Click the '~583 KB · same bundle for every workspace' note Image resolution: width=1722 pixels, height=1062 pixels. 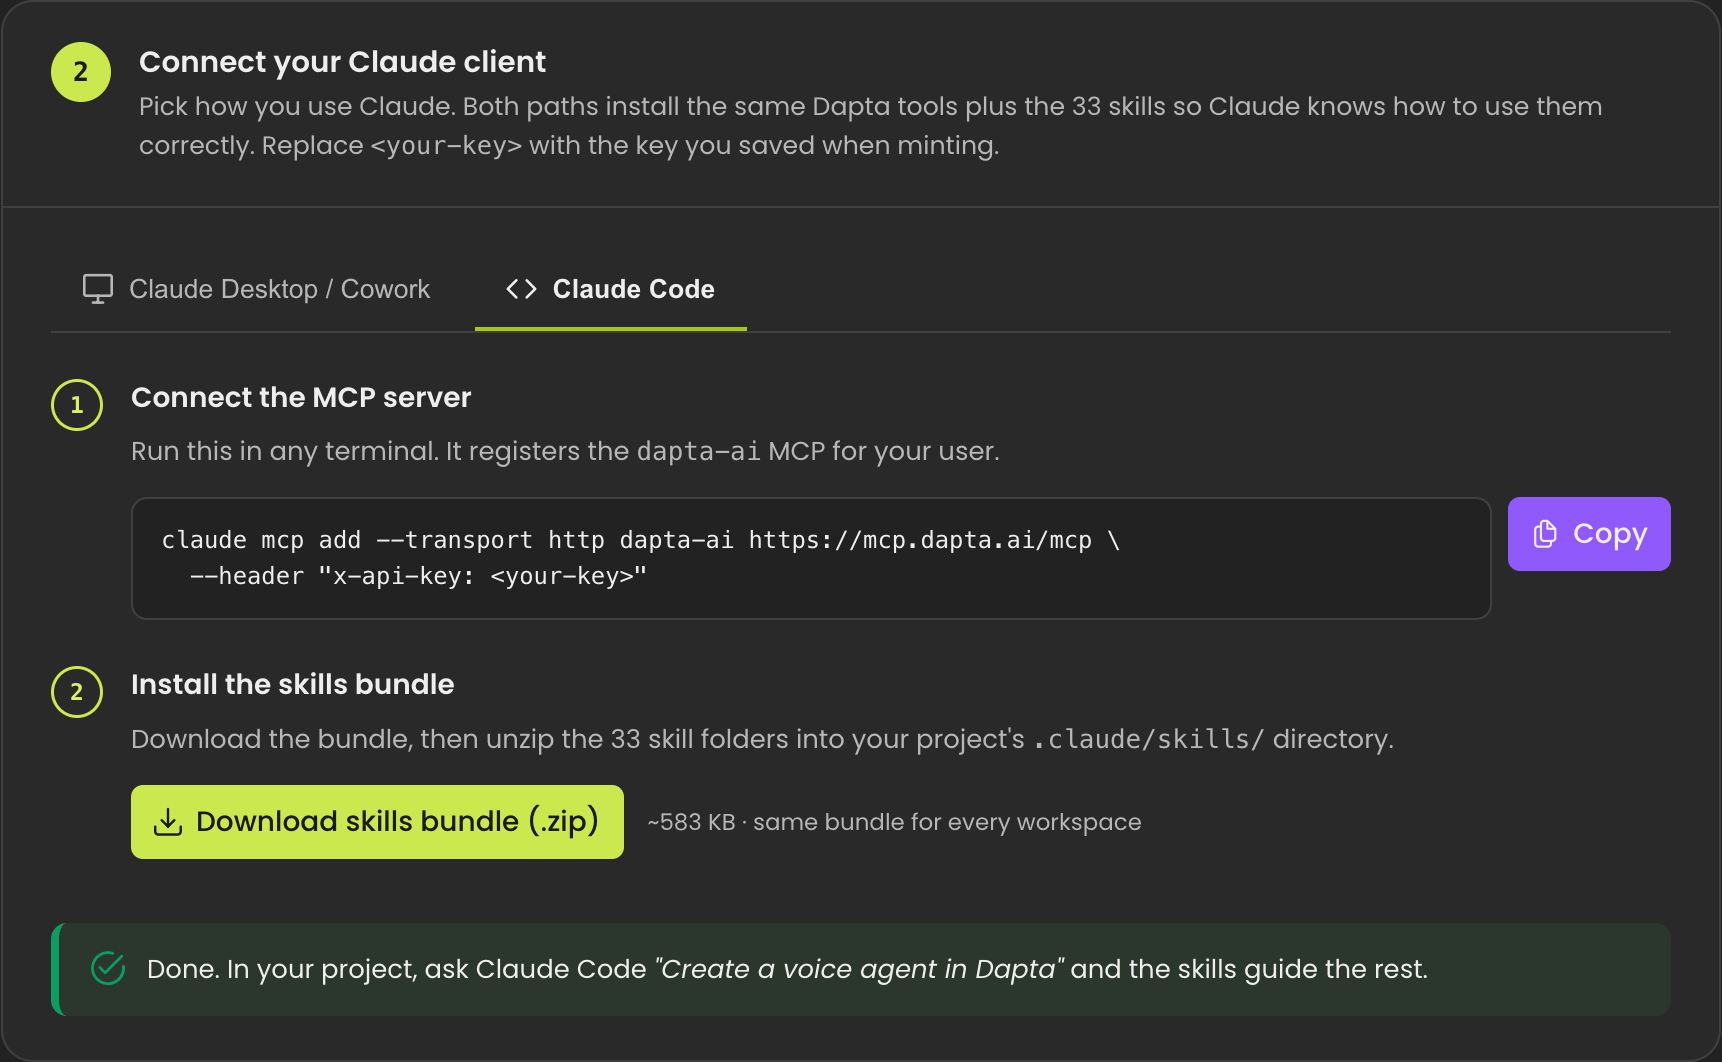click(x=894, y=822)
